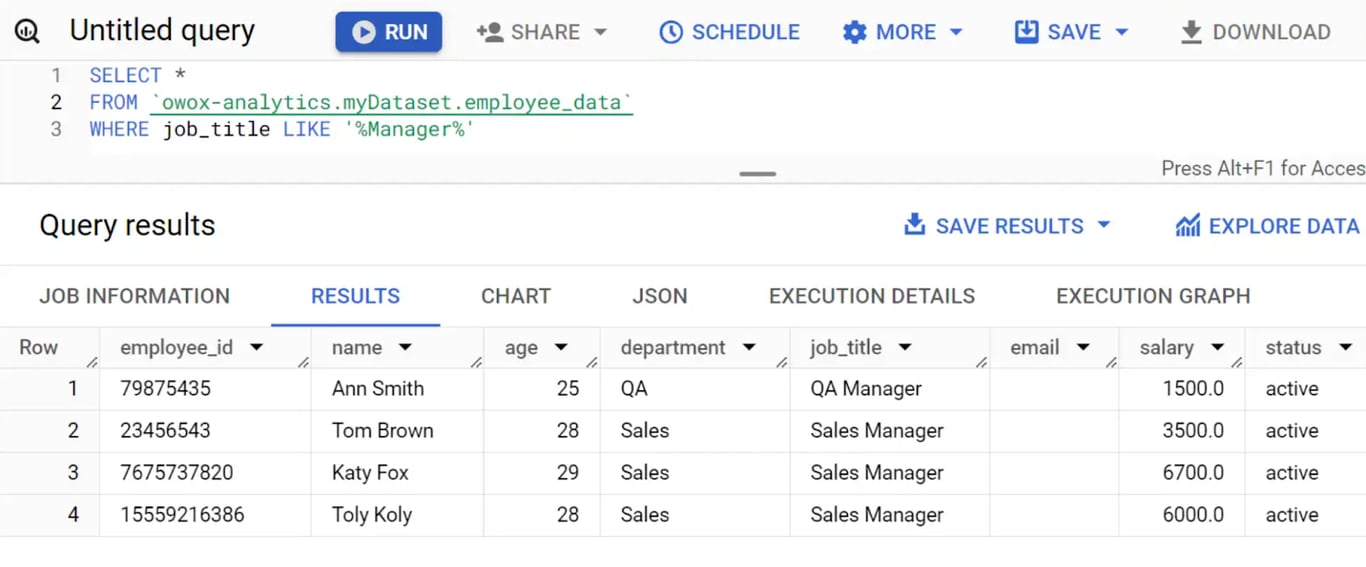Click the table reference owox-analytics.myDataset.employee_data
1366x567 pixels.
pos(392,102)
